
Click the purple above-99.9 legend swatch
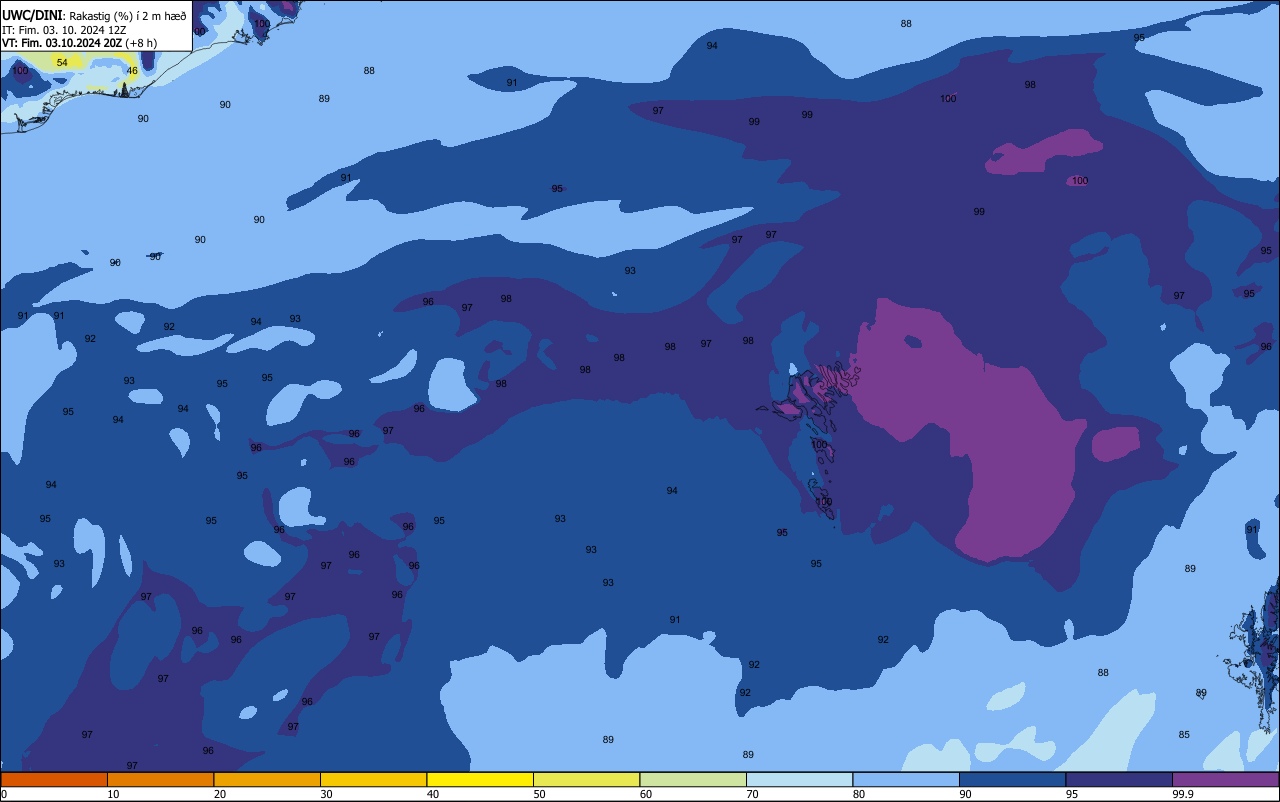click(x=1225, y=779)
